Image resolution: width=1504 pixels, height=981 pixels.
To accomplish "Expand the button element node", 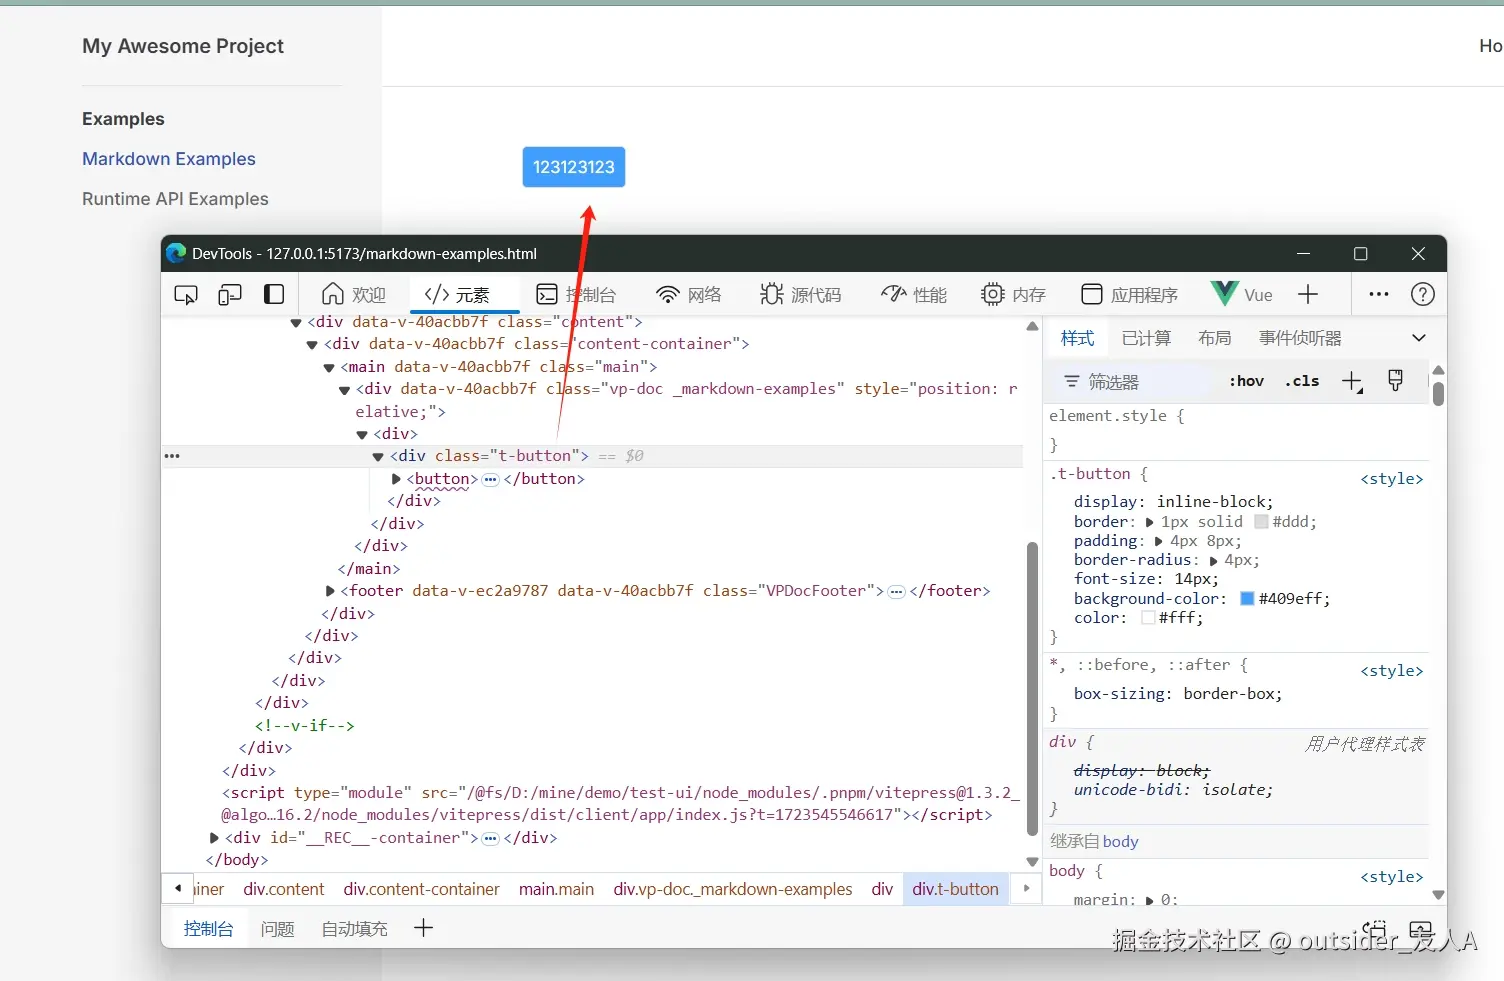I will coord(396,479).
